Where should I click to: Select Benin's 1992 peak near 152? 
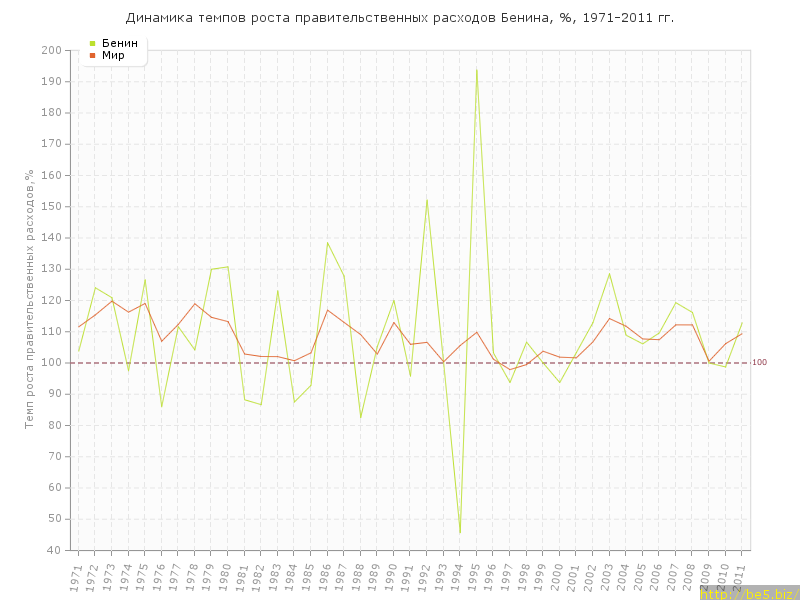[x=427, y=199]
